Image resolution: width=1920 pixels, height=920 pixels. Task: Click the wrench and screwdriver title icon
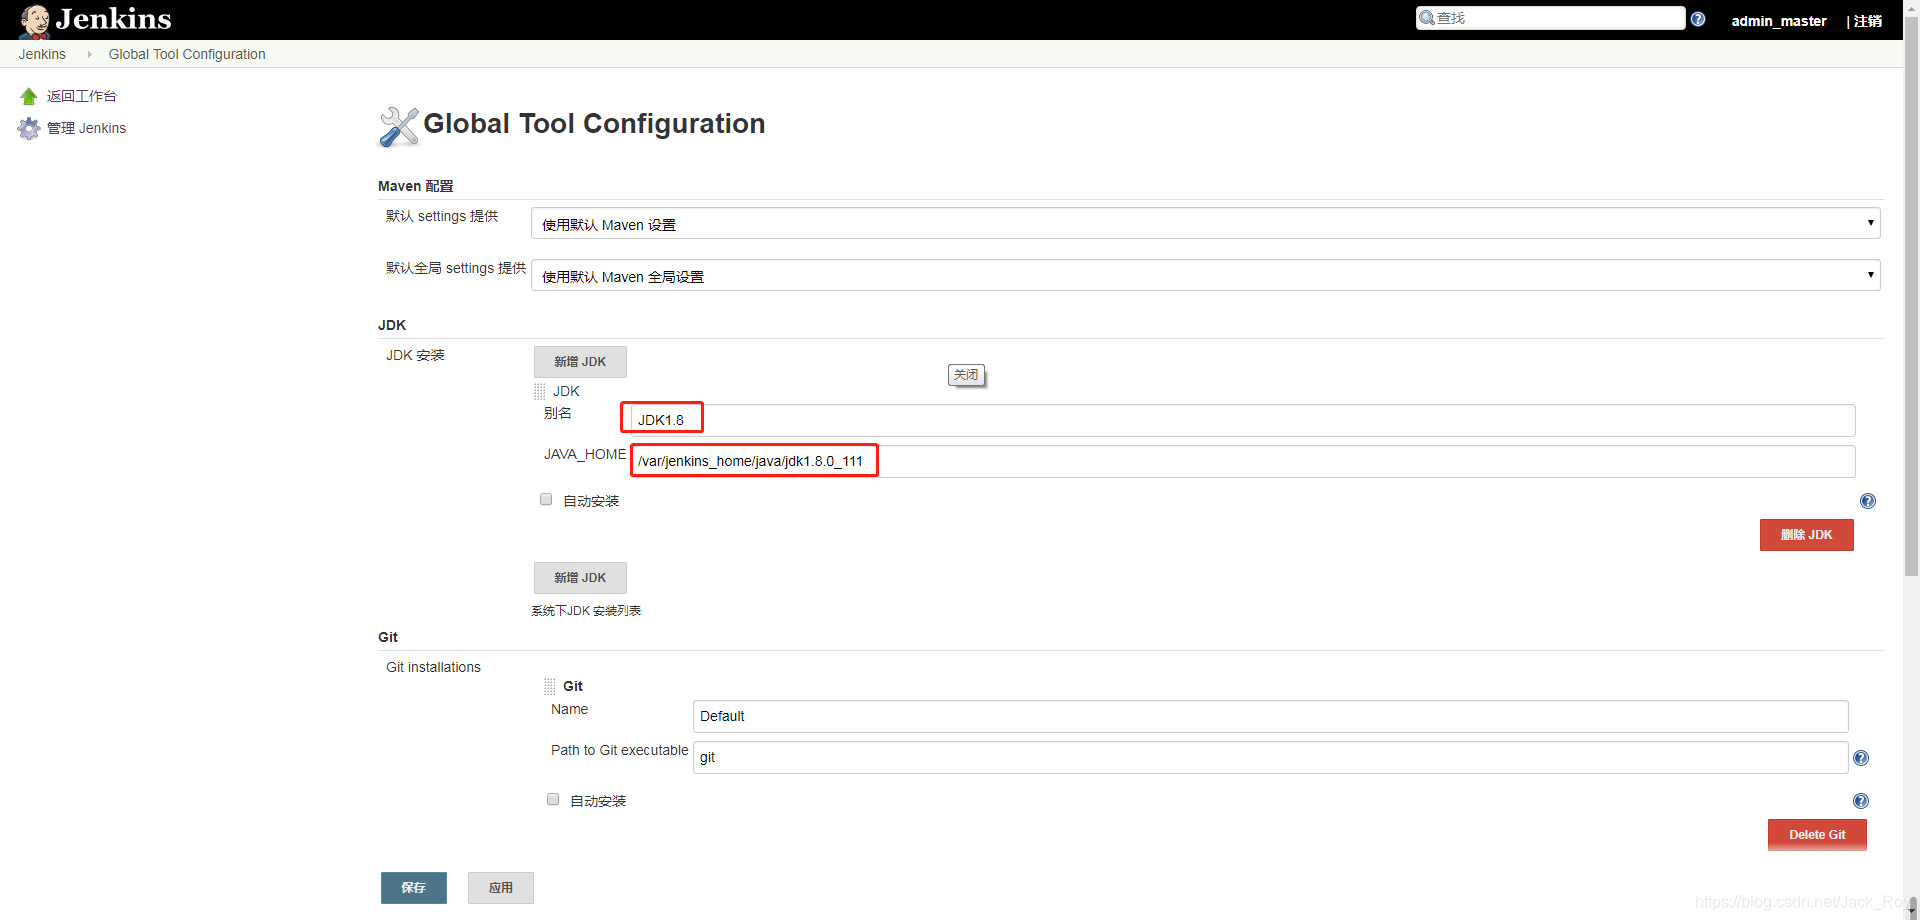point(399,126)
